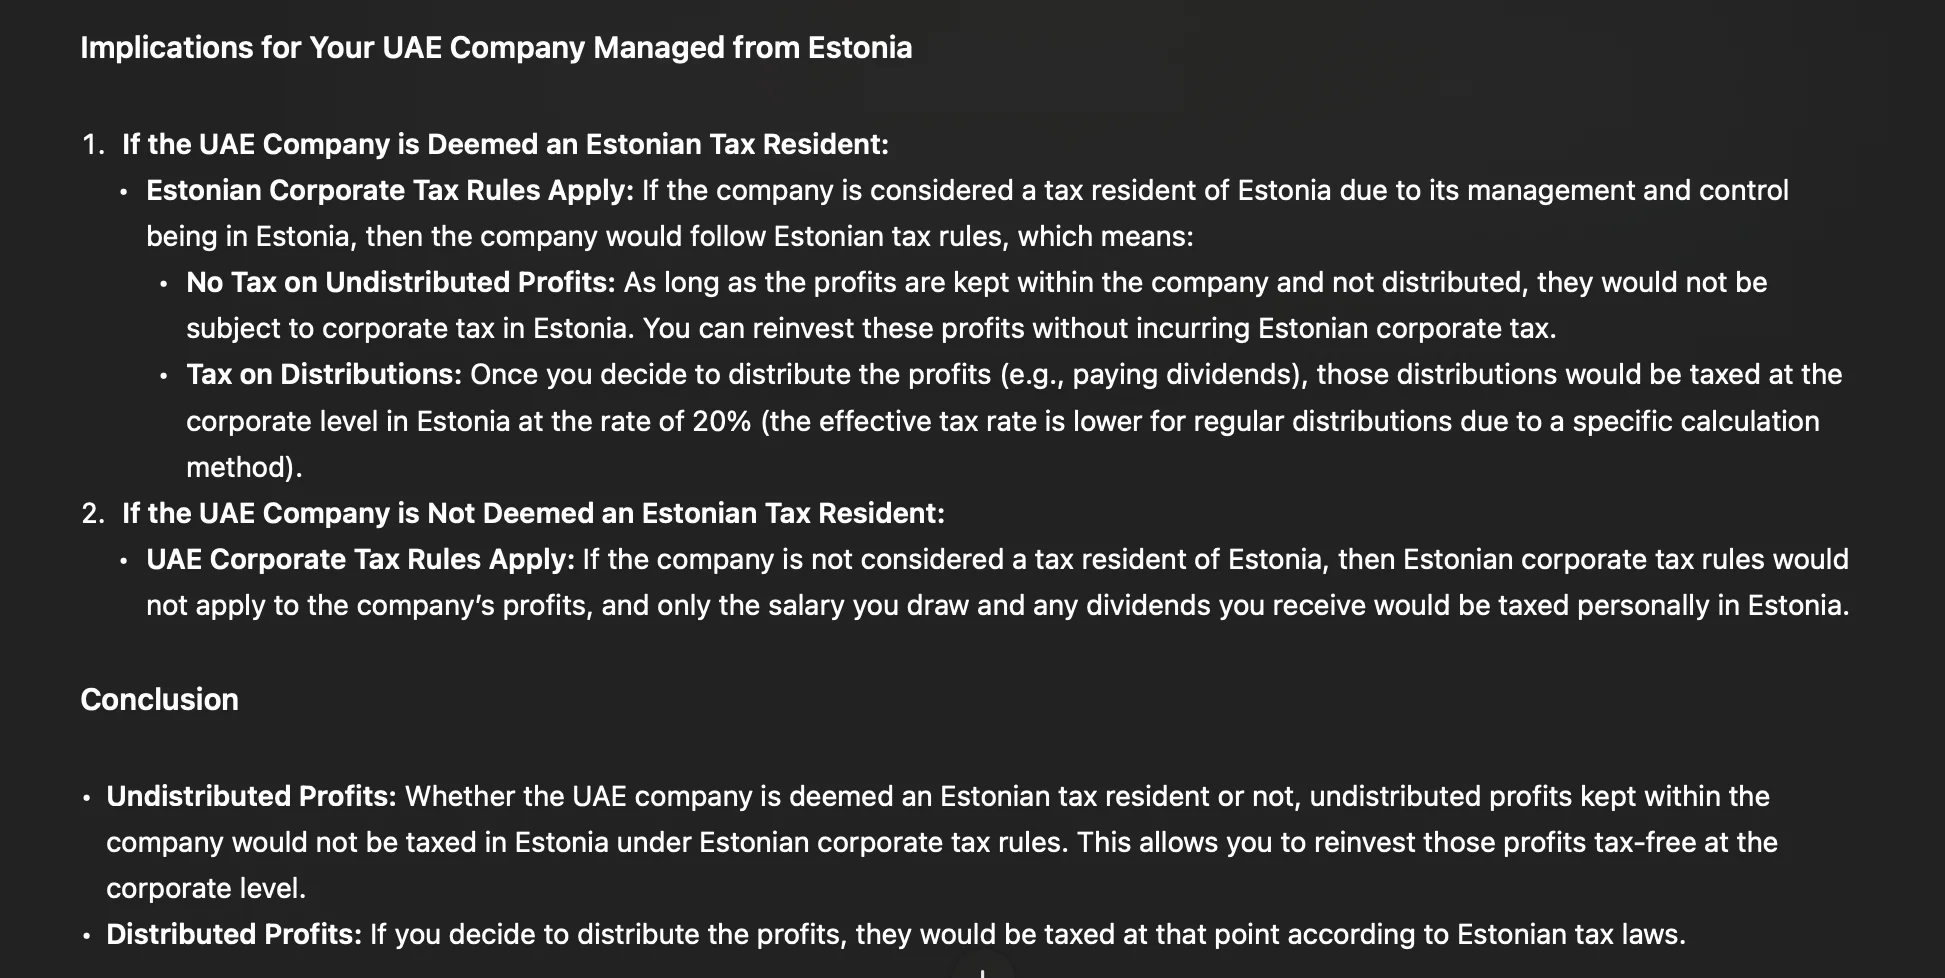Viewport: 1945px width, 978px height.
Task: Click the 'Conclusion' heading
Action: [159, 699]
